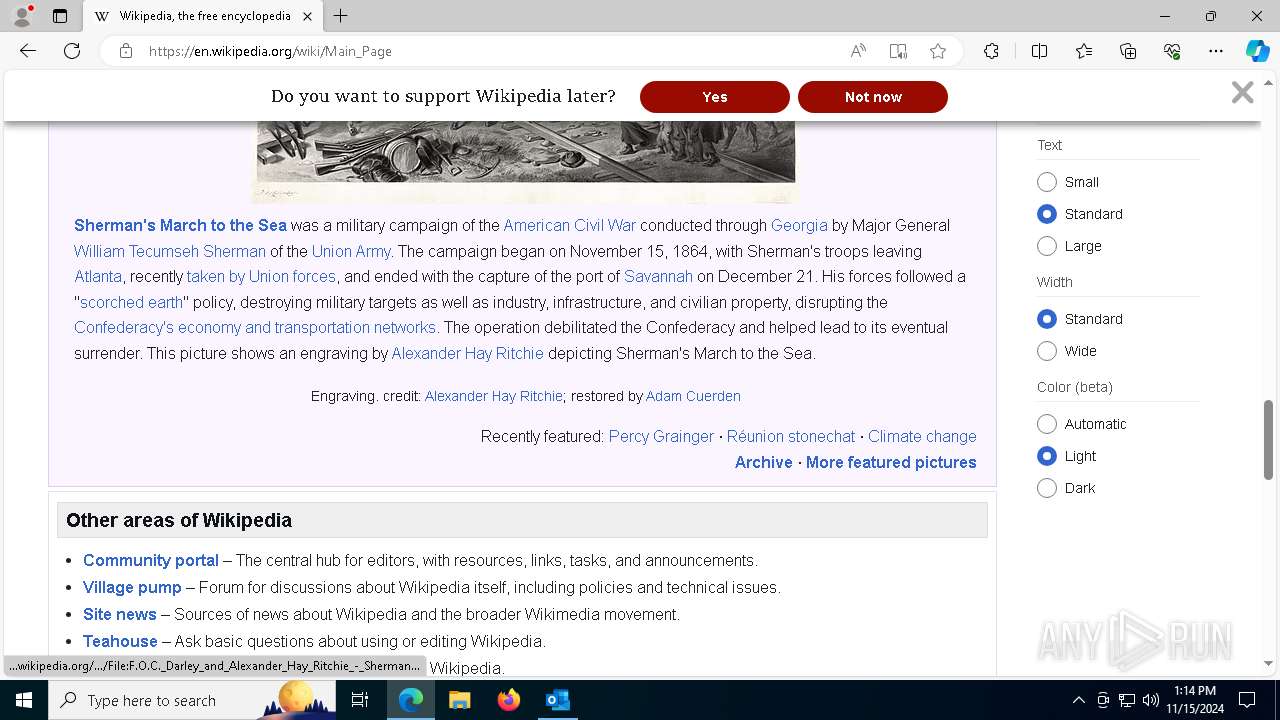Open the scorched earth link
Screen dimensions: 1280x720
click(132, 302)
